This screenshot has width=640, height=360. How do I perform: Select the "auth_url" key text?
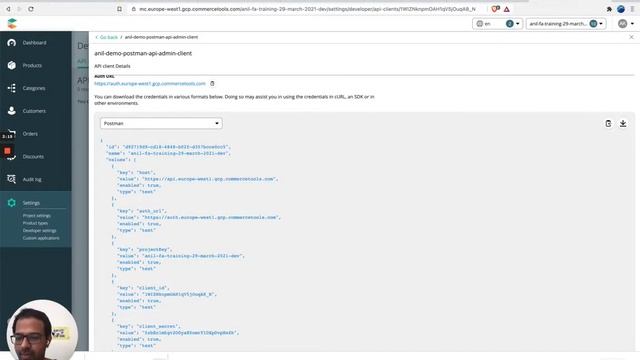(151, 211)
